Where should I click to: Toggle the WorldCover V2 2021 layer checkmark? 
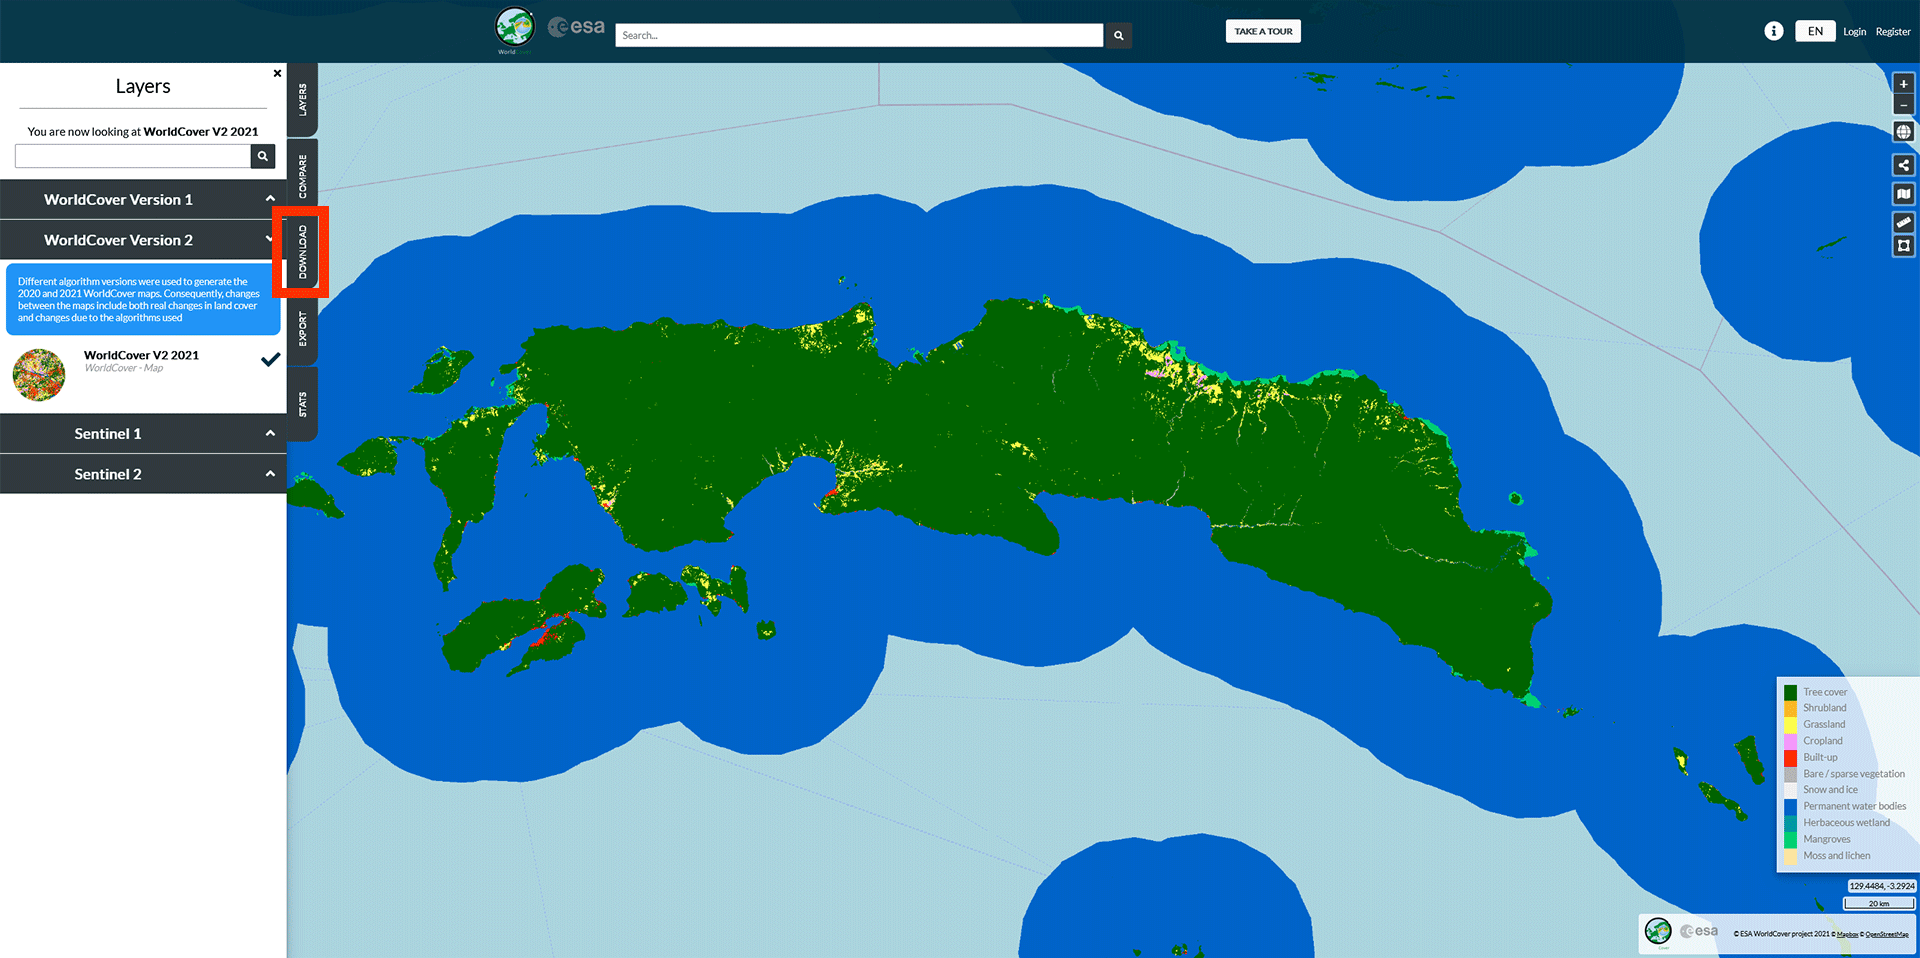(x=270, y=360)
